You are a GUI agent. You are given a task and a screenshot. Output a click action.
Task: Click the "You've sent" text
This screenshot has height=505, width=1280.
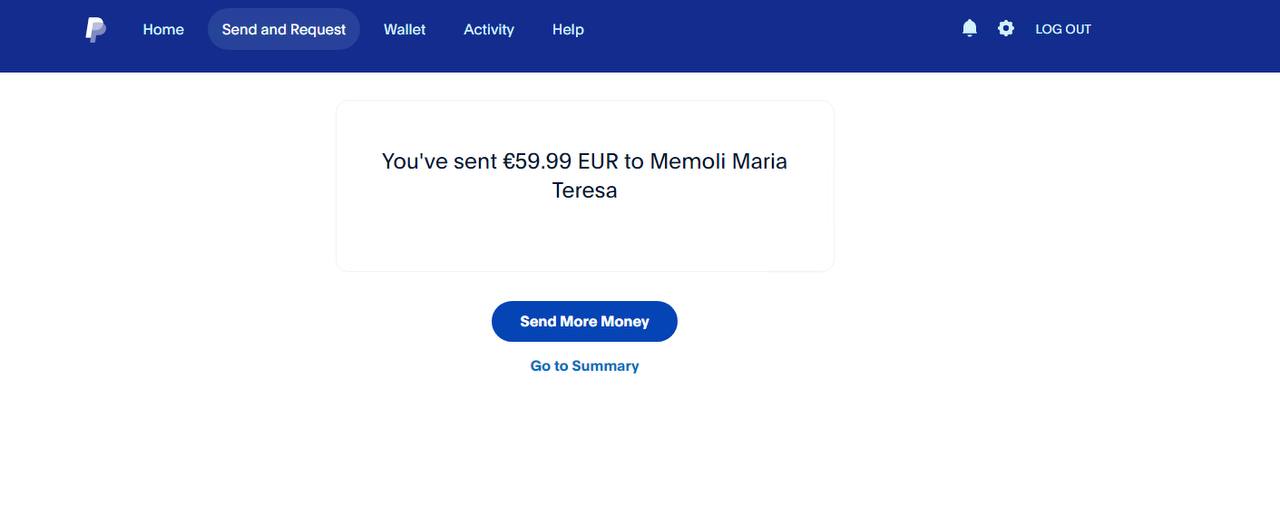[439, 161]
